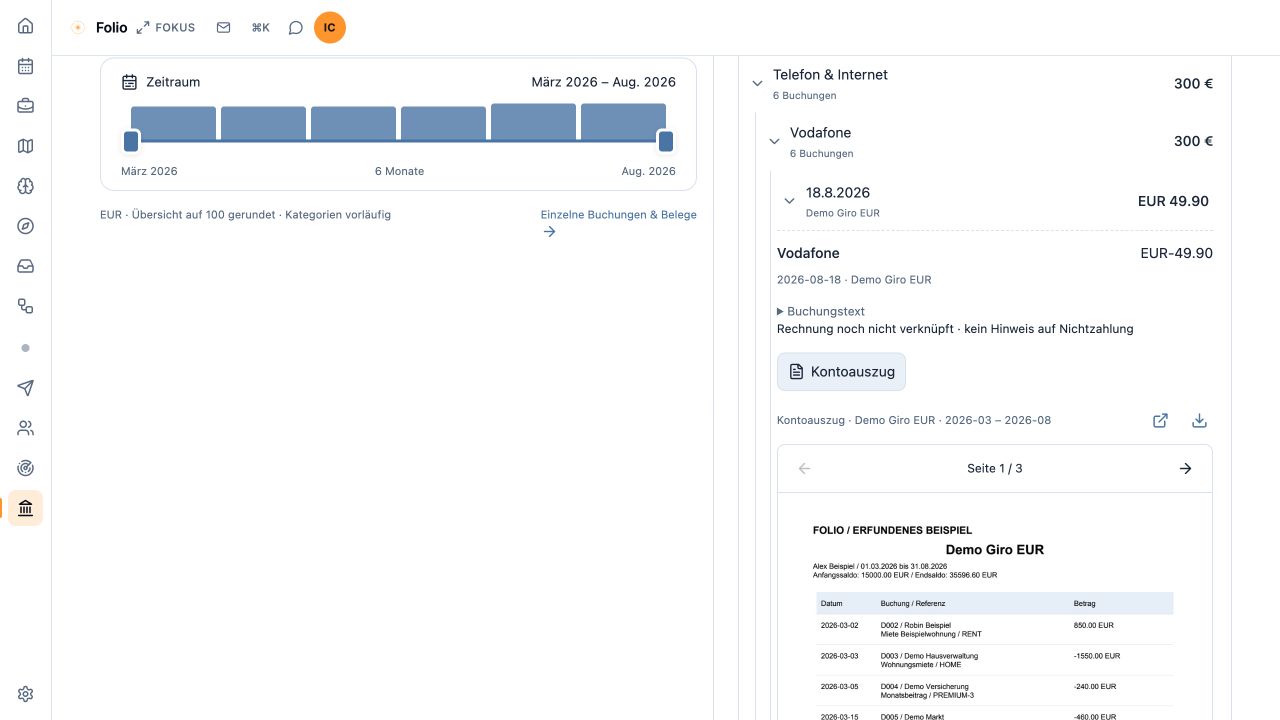Open the Home icon in the sidebar

26,26
